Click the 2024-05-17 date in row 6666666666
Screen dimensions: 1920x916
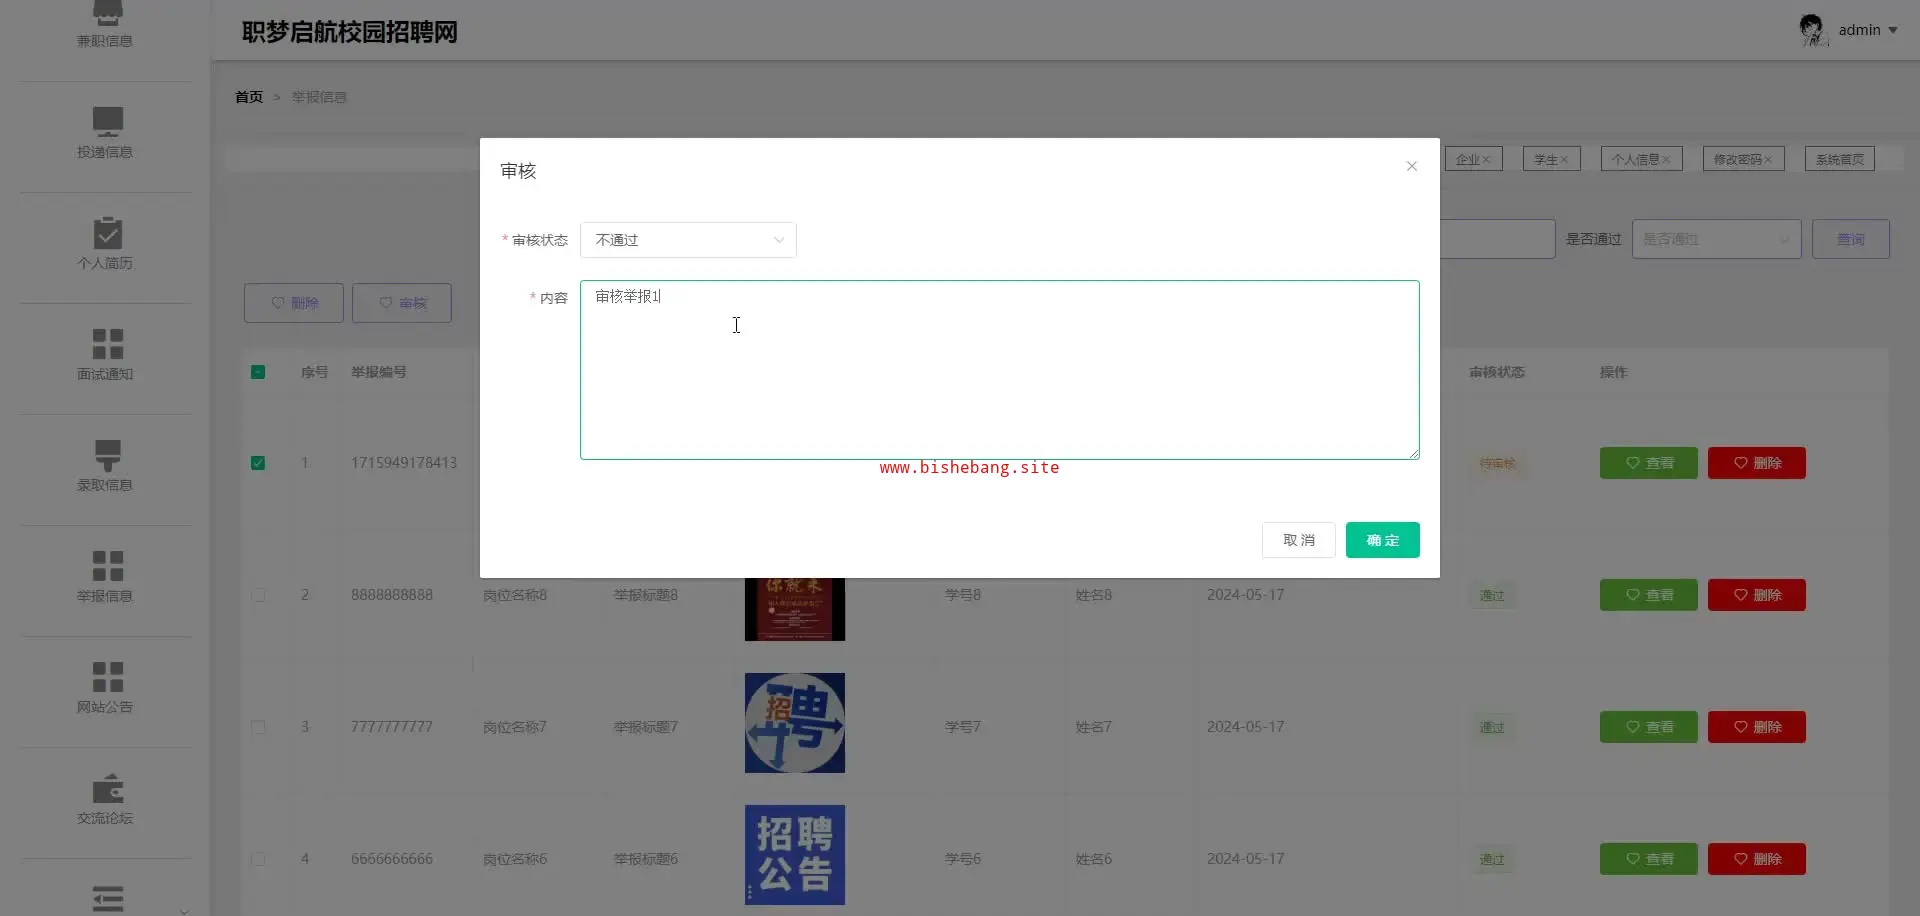point(1245,859)
